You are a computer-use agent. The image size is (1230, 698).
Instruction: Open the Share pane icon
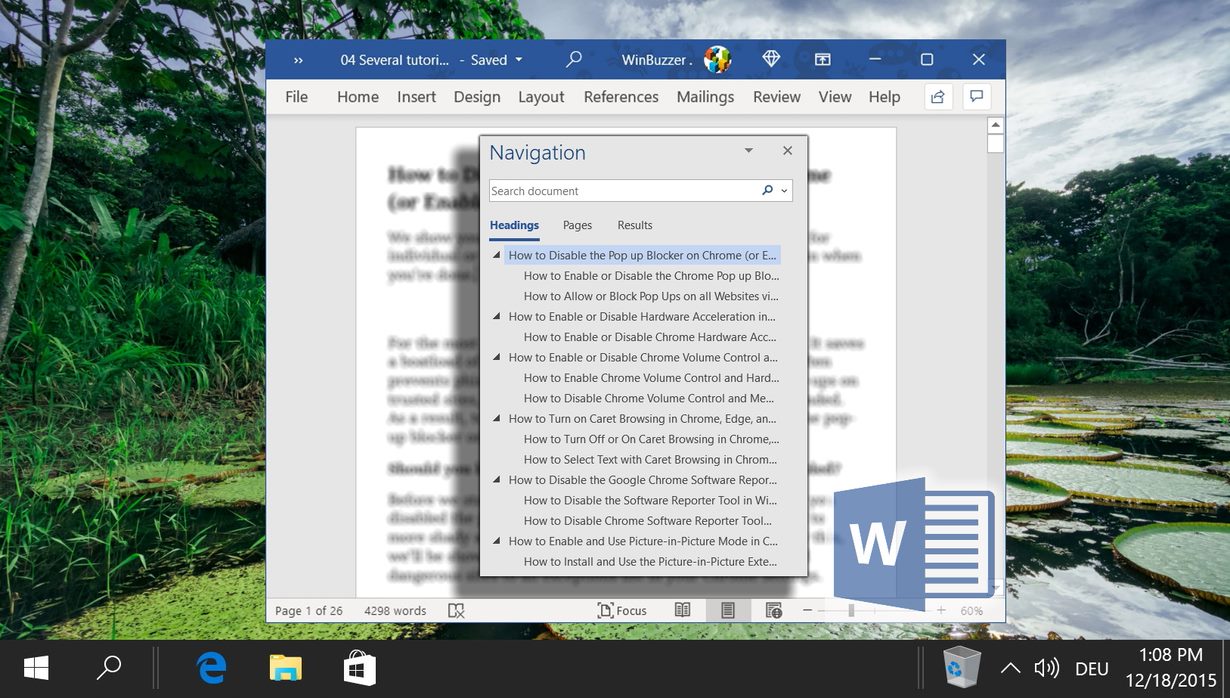936,96
